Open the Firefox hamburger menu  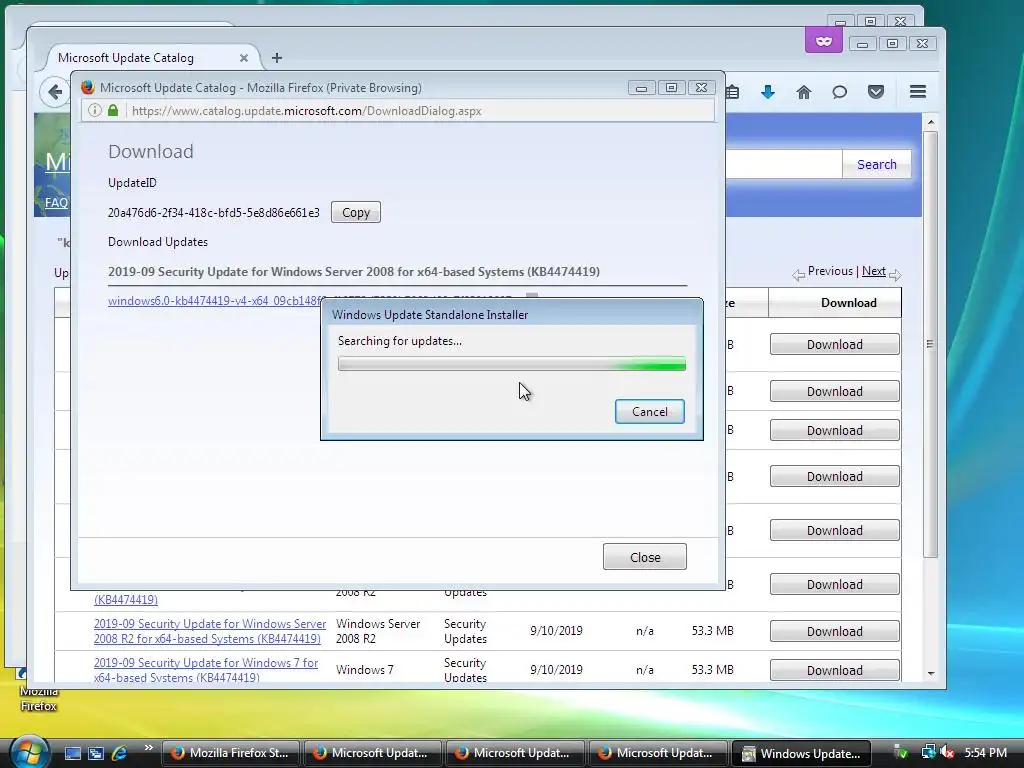point(918,91)
